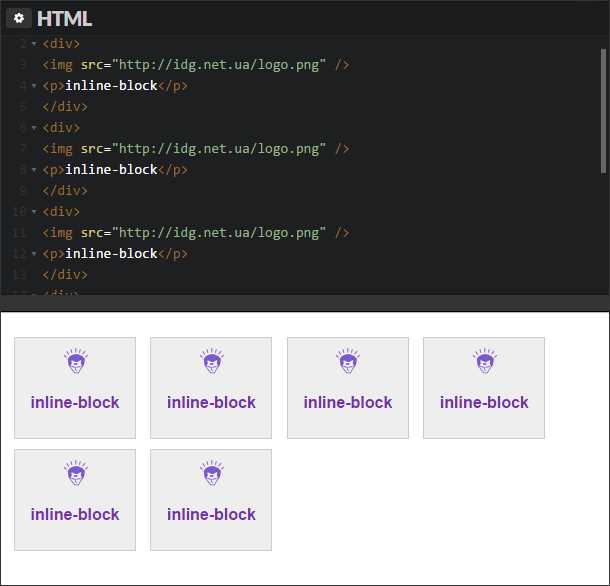Collapse the first div fold arrow
The image size is (610, 586).
(34, 44)
